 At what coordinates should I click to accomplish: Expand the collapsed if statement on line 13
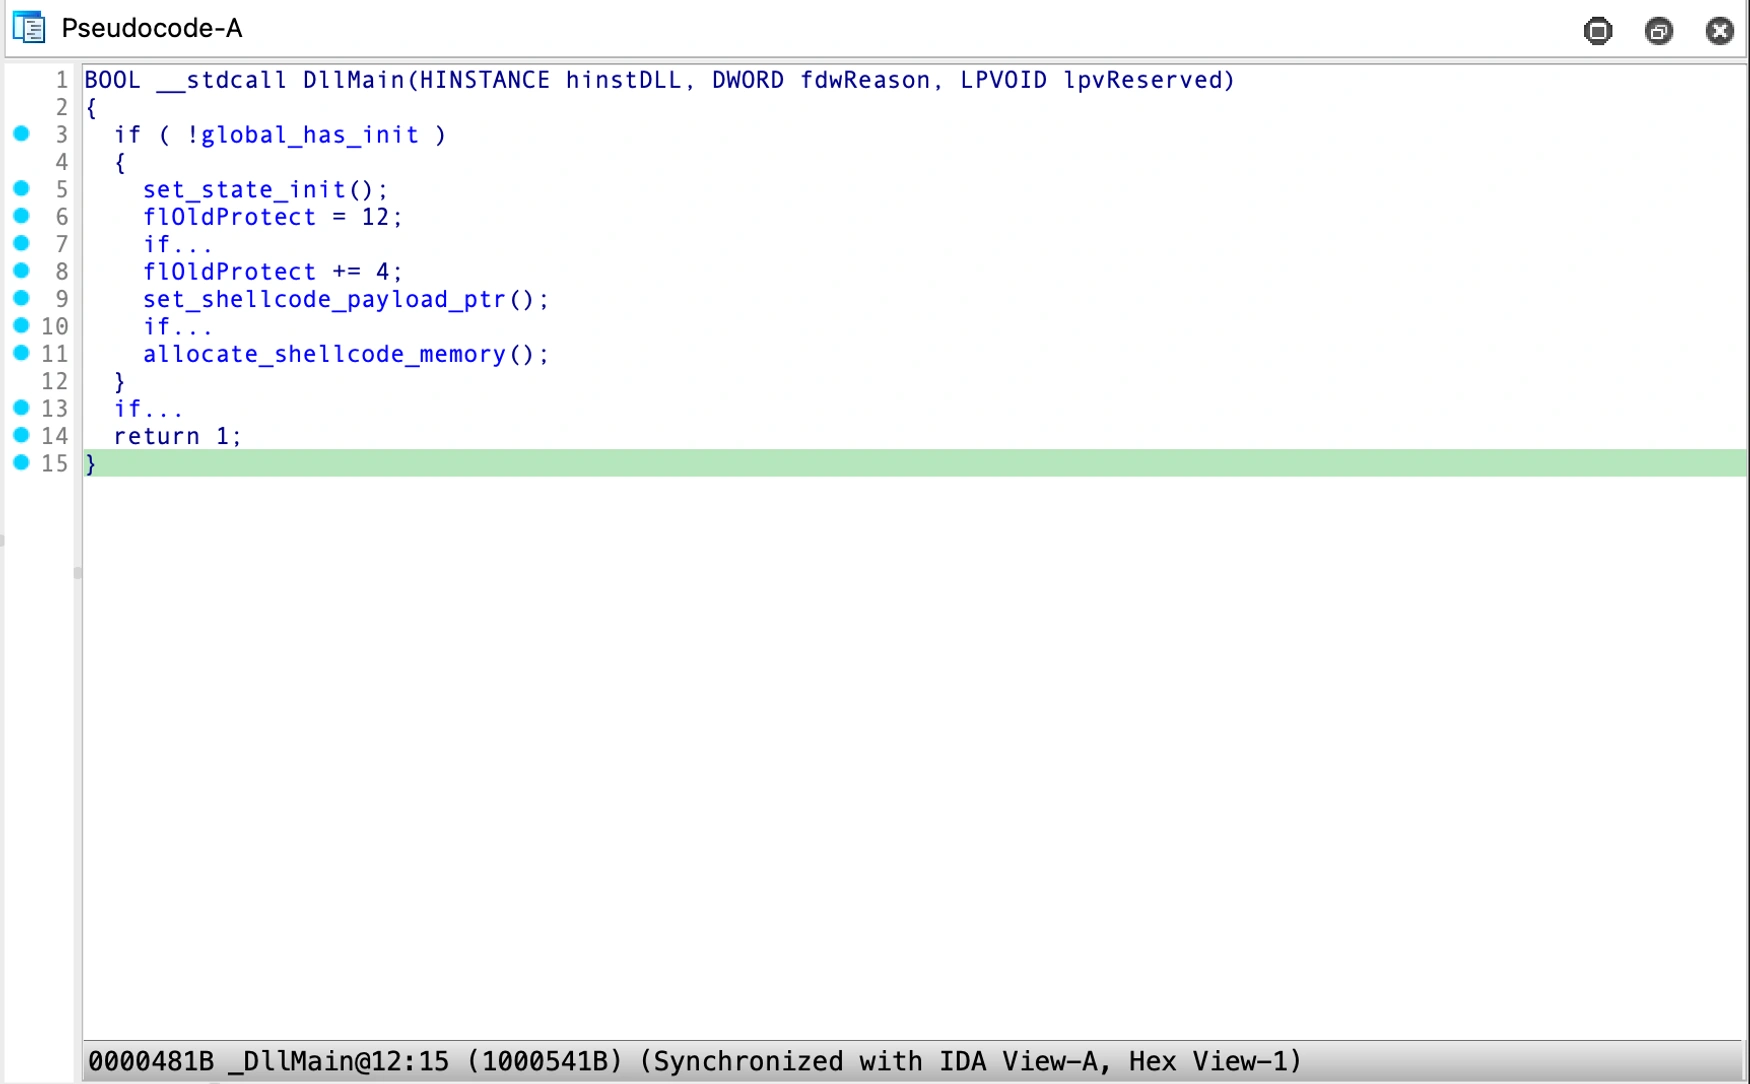[x=148, y=408]
